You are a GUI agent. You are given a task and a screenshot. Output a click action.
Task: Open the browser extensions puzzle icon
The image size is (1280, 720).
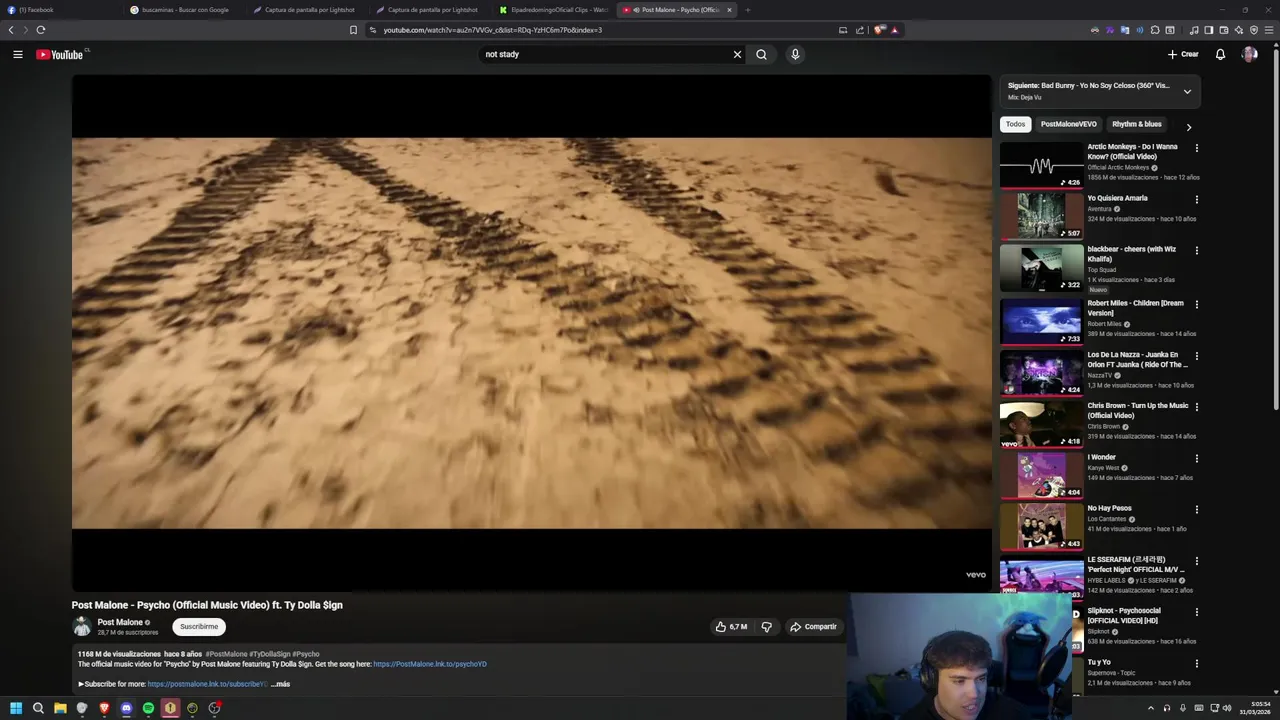pyautogui.click(x=1155, y=30)
